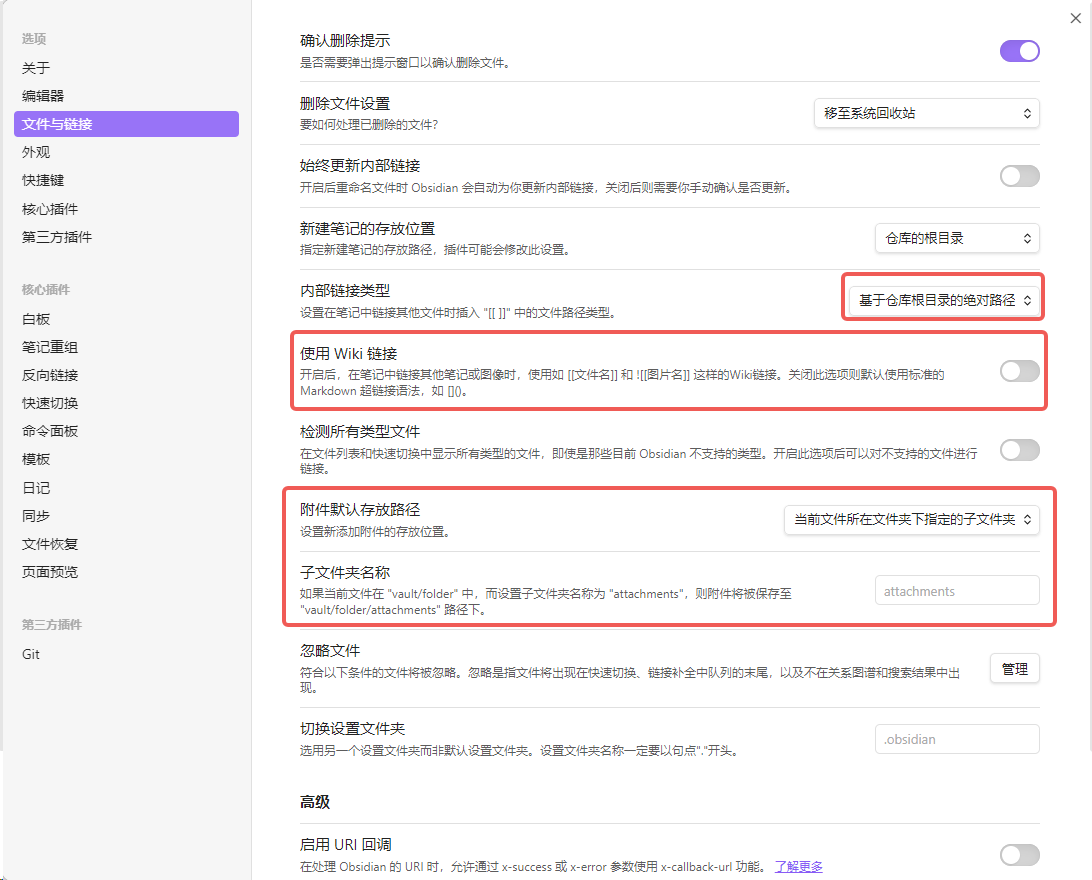This screenshot has height=880, width=1092.
Task: Enable 检测所有类型文件 switch
Action: [1020, 450]
